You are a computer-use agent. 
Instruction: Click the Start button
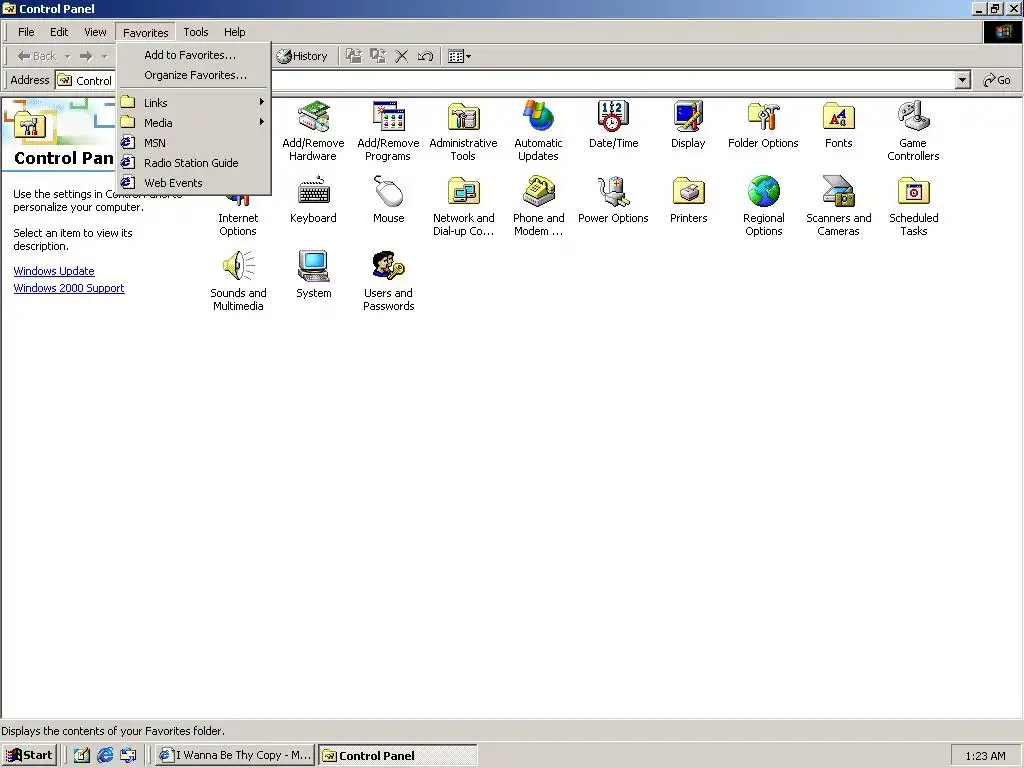(29, 756)
